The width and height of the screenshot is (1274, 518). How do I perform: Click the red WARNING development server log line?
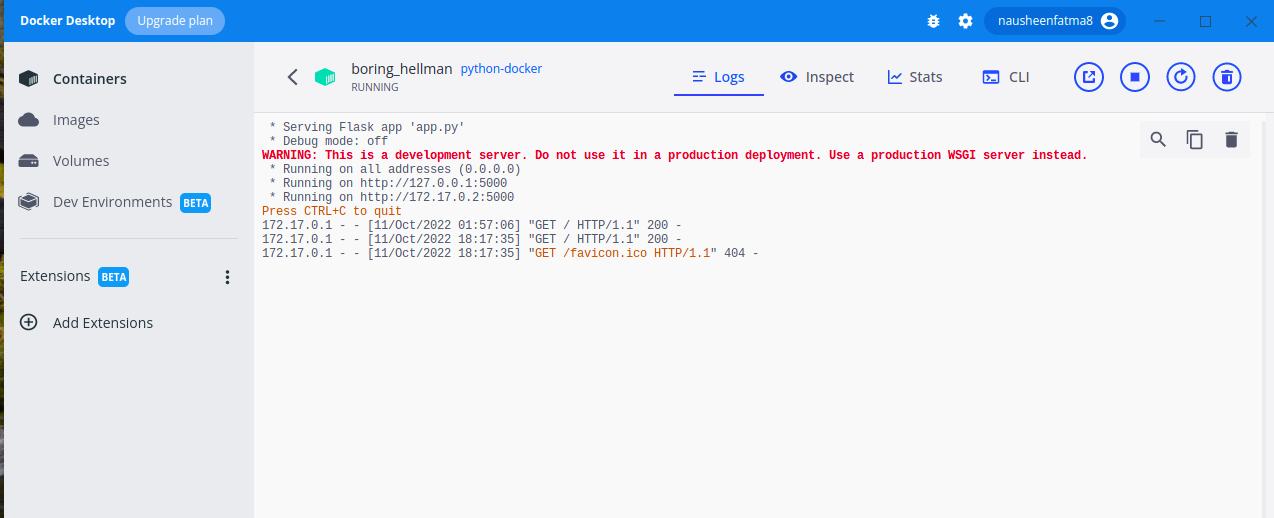tap(674, 155)
